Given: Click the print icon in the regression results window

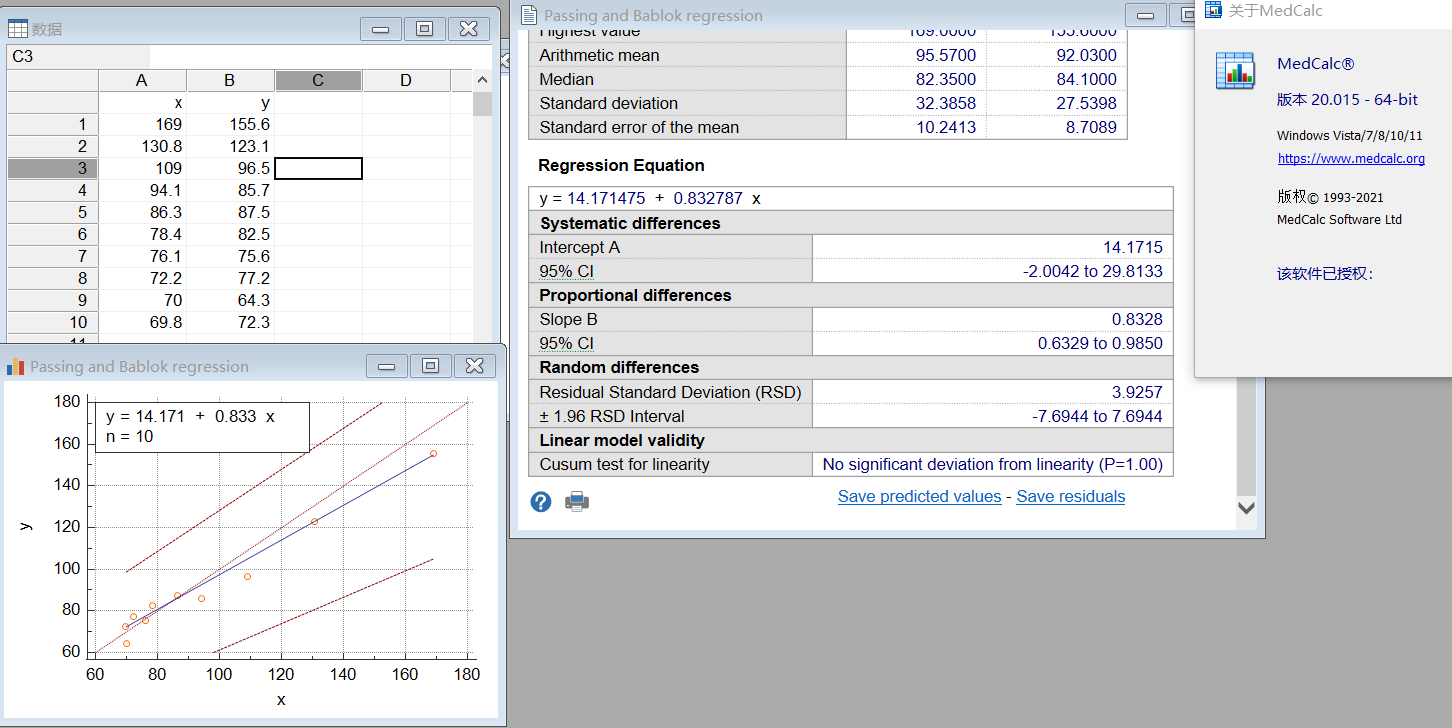Looking at the screenshot, I should point(577,501).
